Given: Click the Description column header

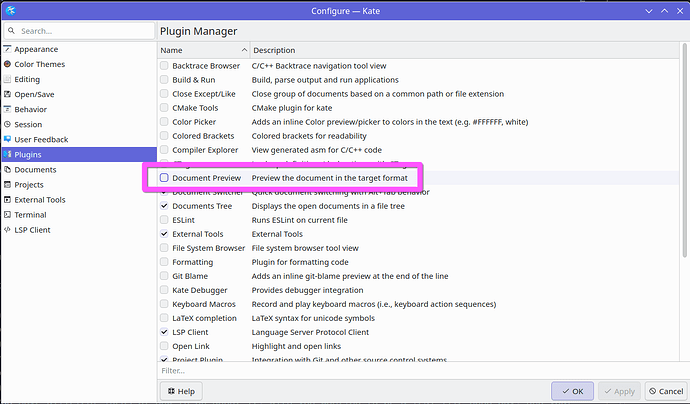Looking at the screenshot, I should [465, 50].
